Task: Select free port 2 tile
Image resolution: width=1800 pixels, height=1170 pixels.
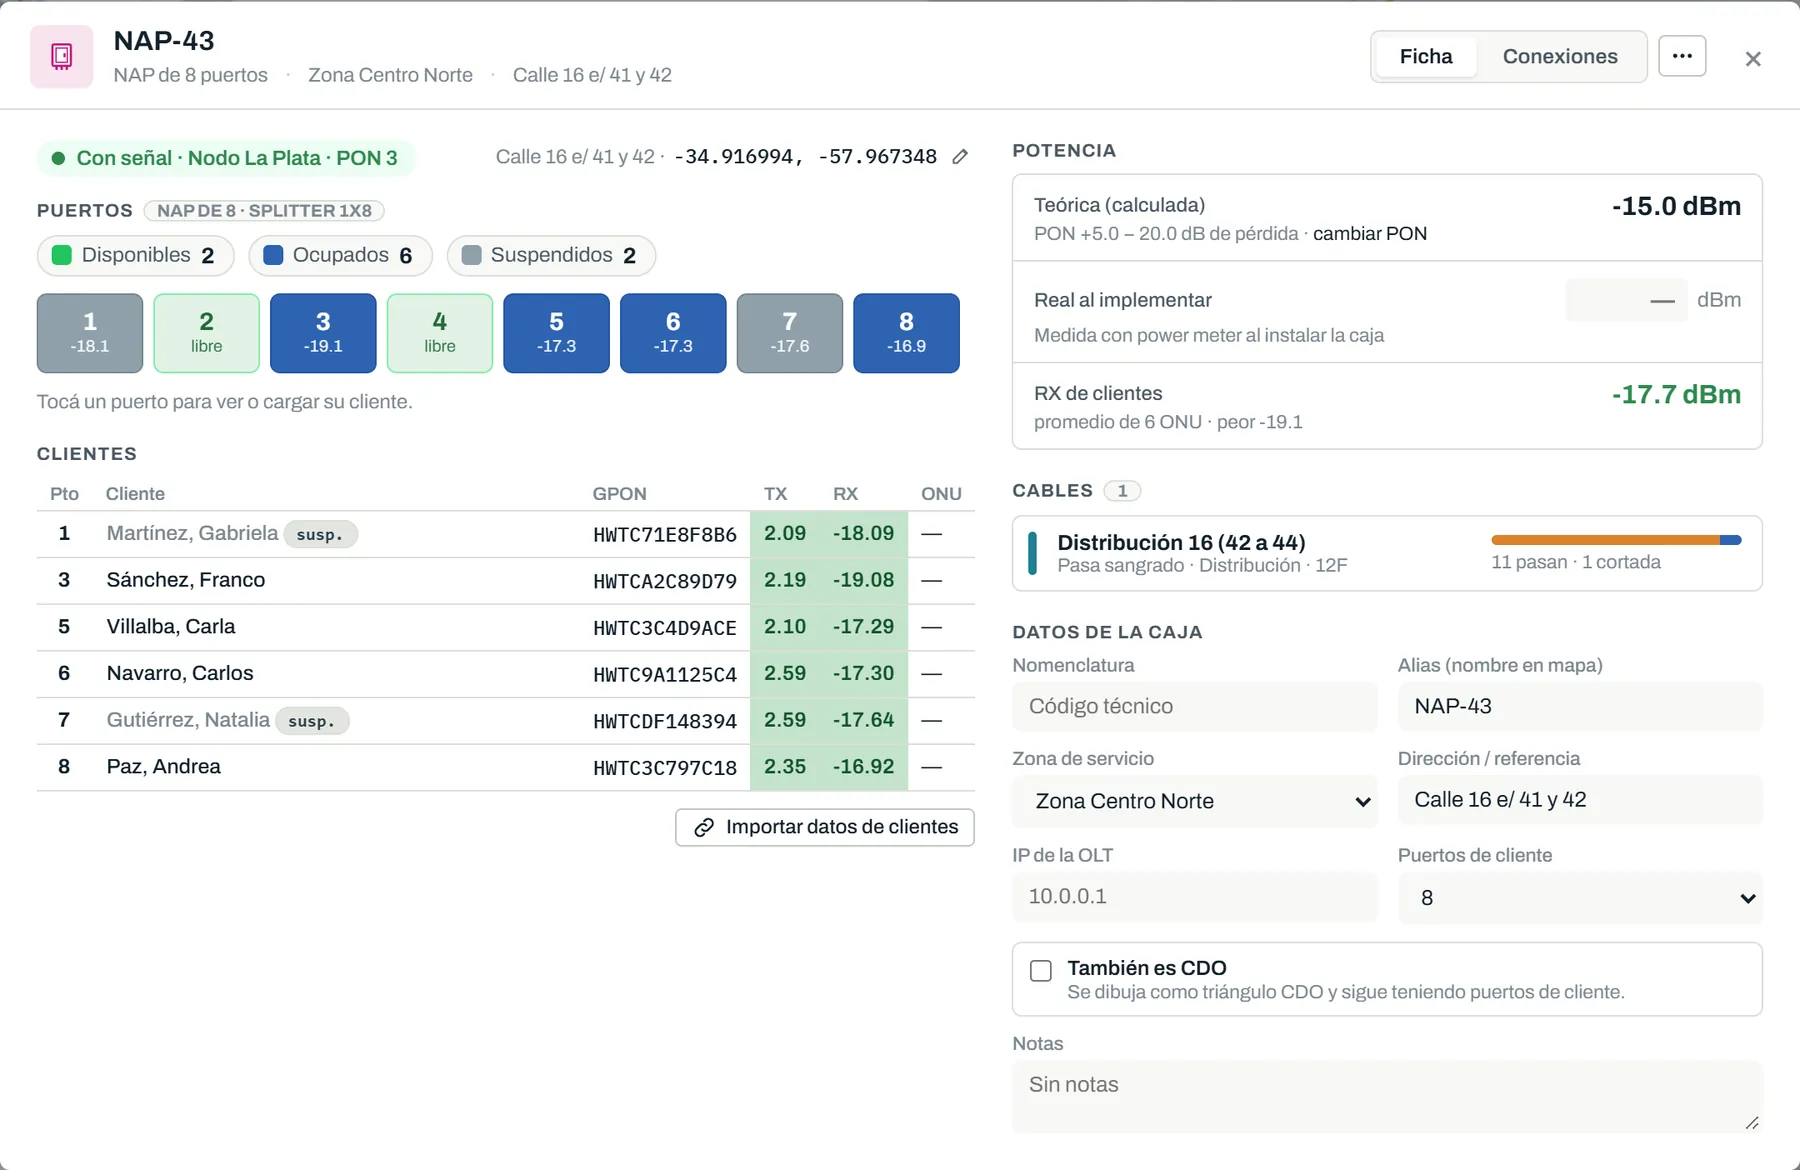Action: point(207,333)
